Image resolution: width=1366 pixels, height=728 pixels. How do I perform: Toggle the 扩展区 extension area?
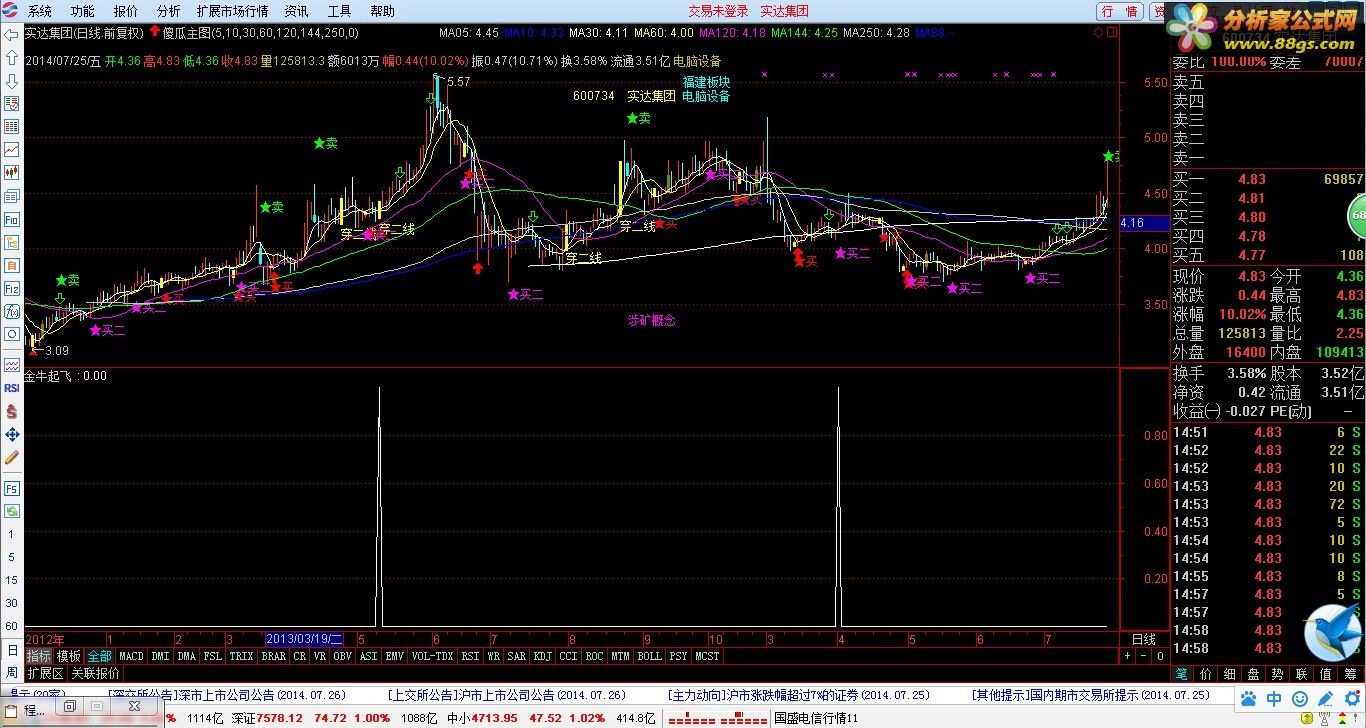coord(45,673)
